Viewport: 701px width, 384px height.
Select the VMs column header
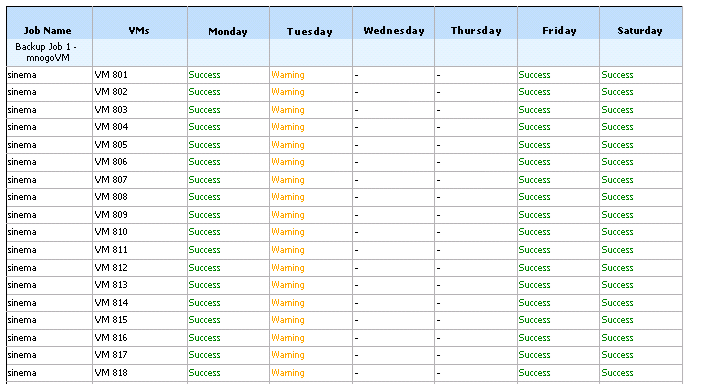point(139,30)
